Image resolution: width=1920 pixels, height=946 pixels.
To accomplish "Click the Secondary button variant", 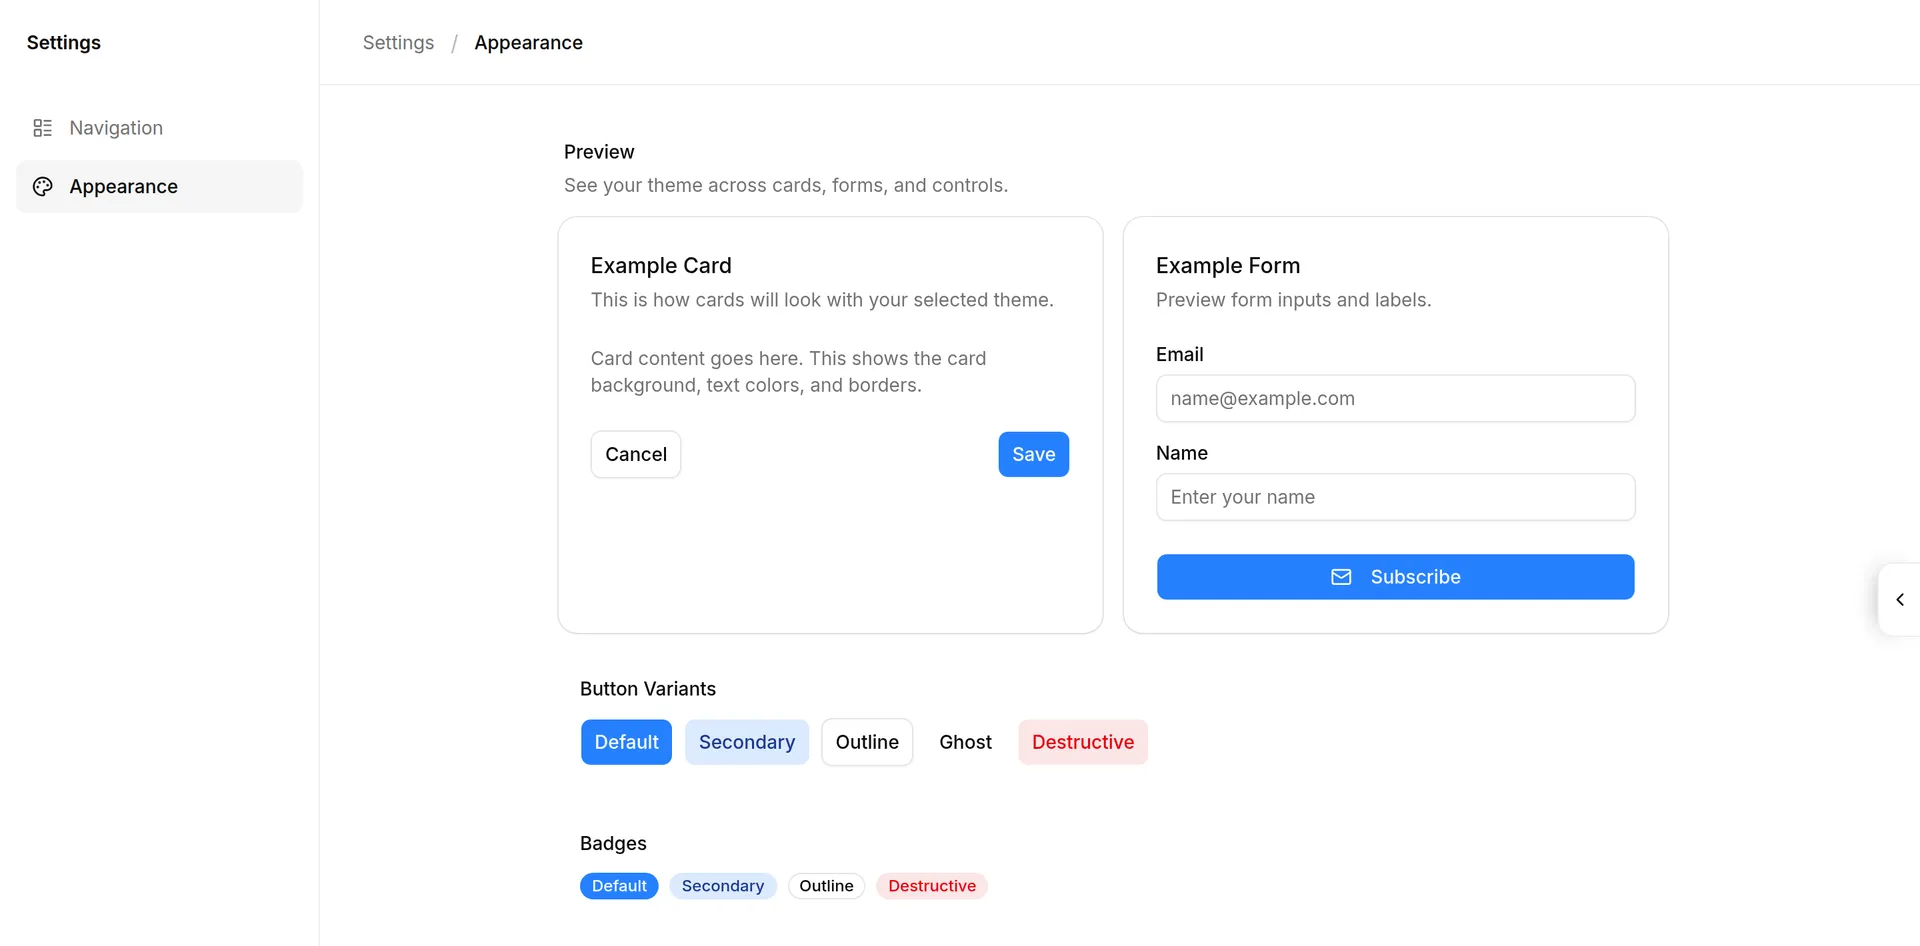I will 747,742.
